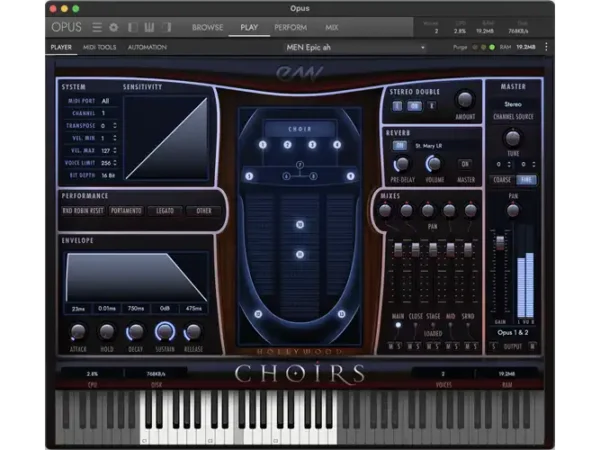600x450 pixels.
Task: Toggle the right sidebar panel icon
Action: point(166,27)
